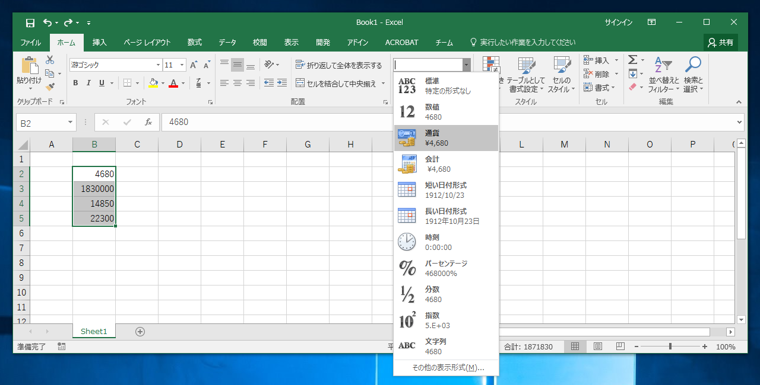
Task: Click the Borders grid icon
Action: (127, 83)
